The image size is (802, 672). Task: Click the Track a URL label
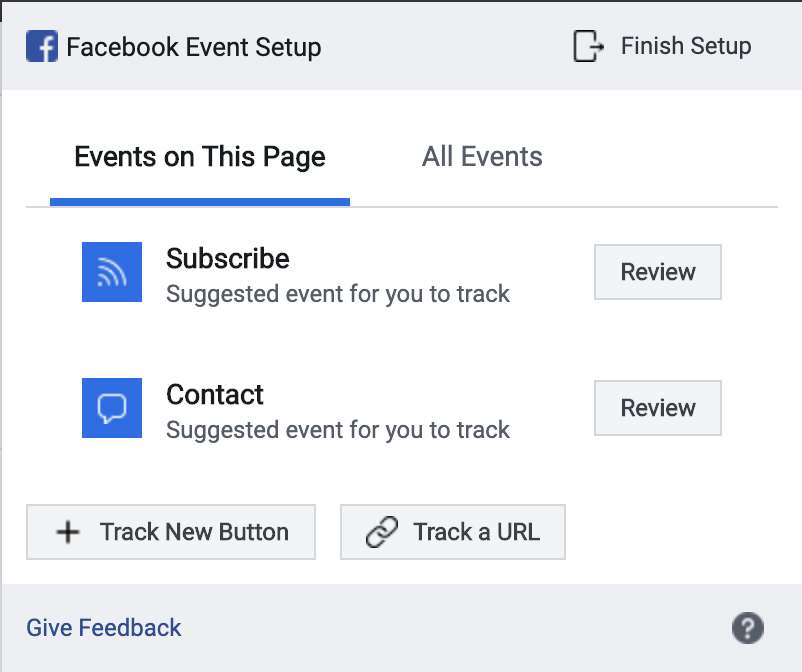pyautogui.click(x=477, y=532)
